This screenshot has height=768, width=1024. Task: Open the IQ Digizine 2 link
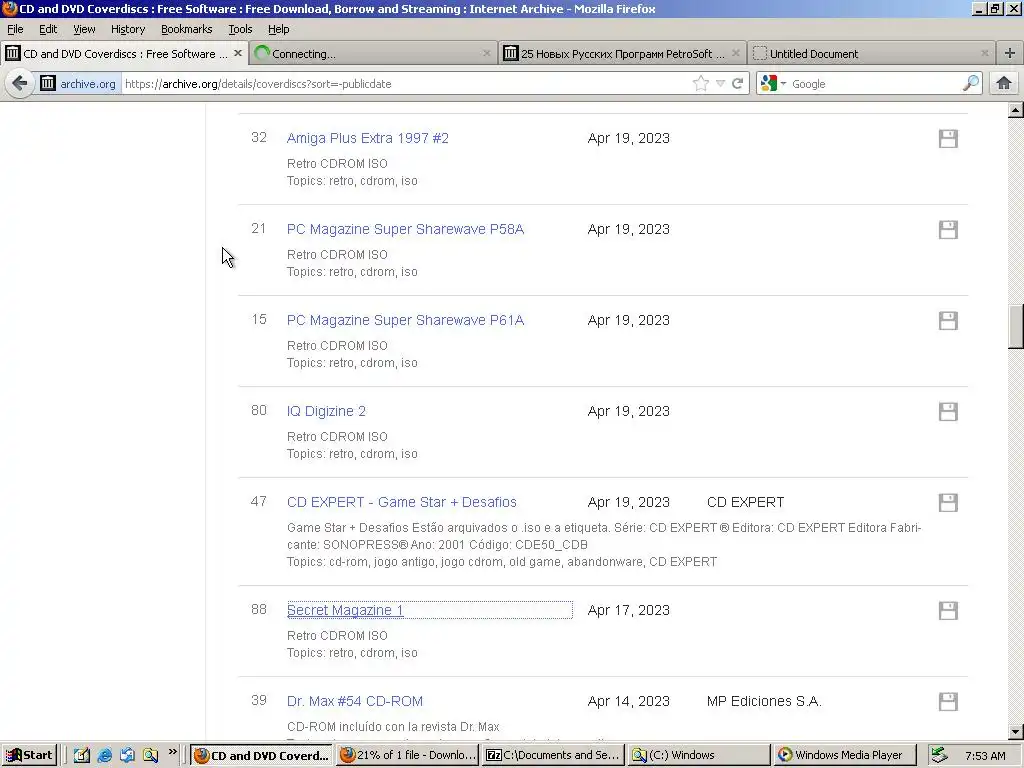click(327, 411)
